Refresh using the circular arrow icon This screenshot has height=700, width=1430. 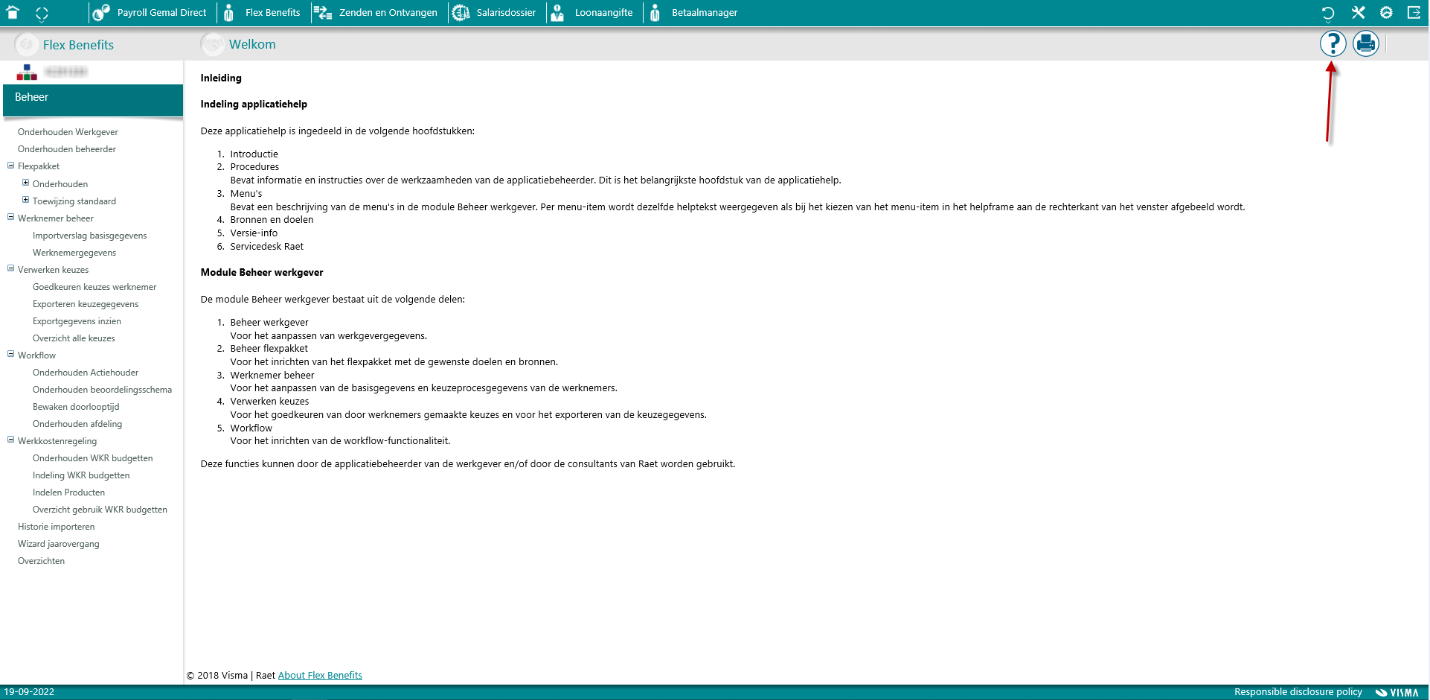click(1327, 13)
